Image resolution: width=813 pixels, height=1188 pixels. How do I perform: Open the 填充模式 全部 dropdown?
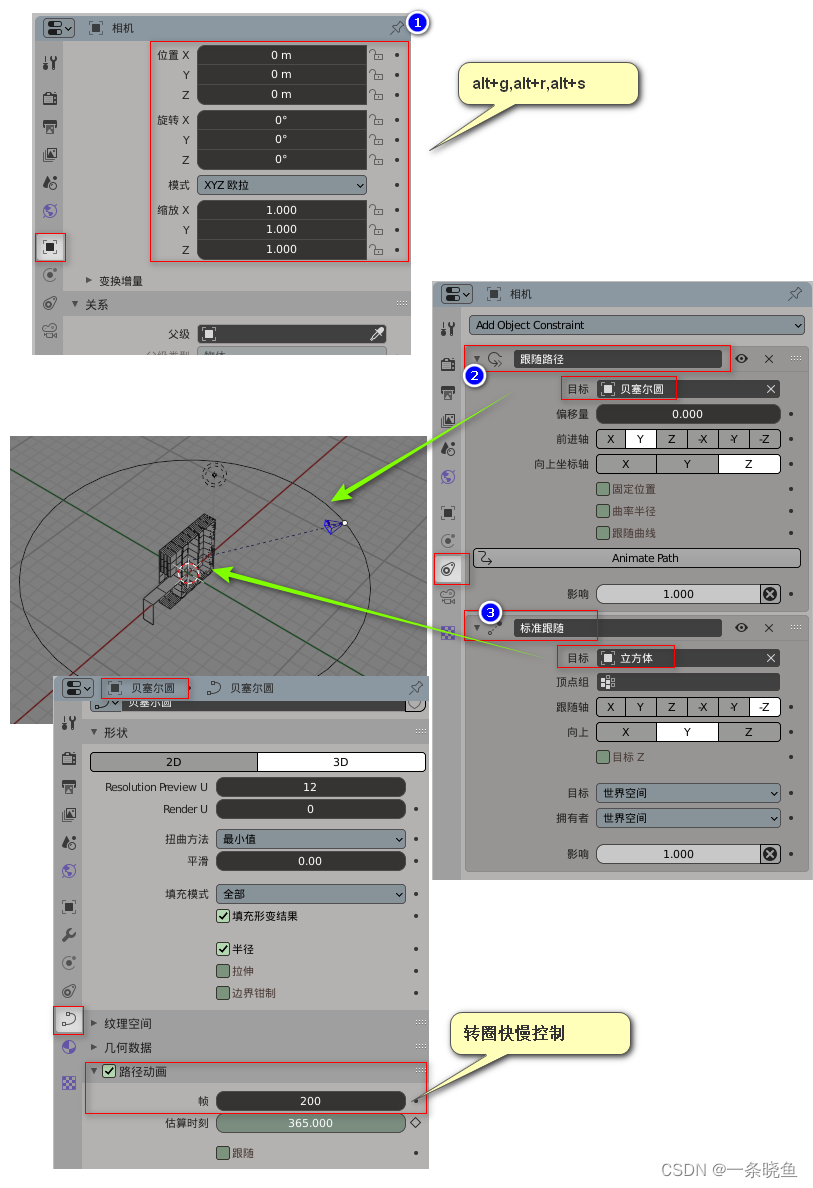coord(311,894)
